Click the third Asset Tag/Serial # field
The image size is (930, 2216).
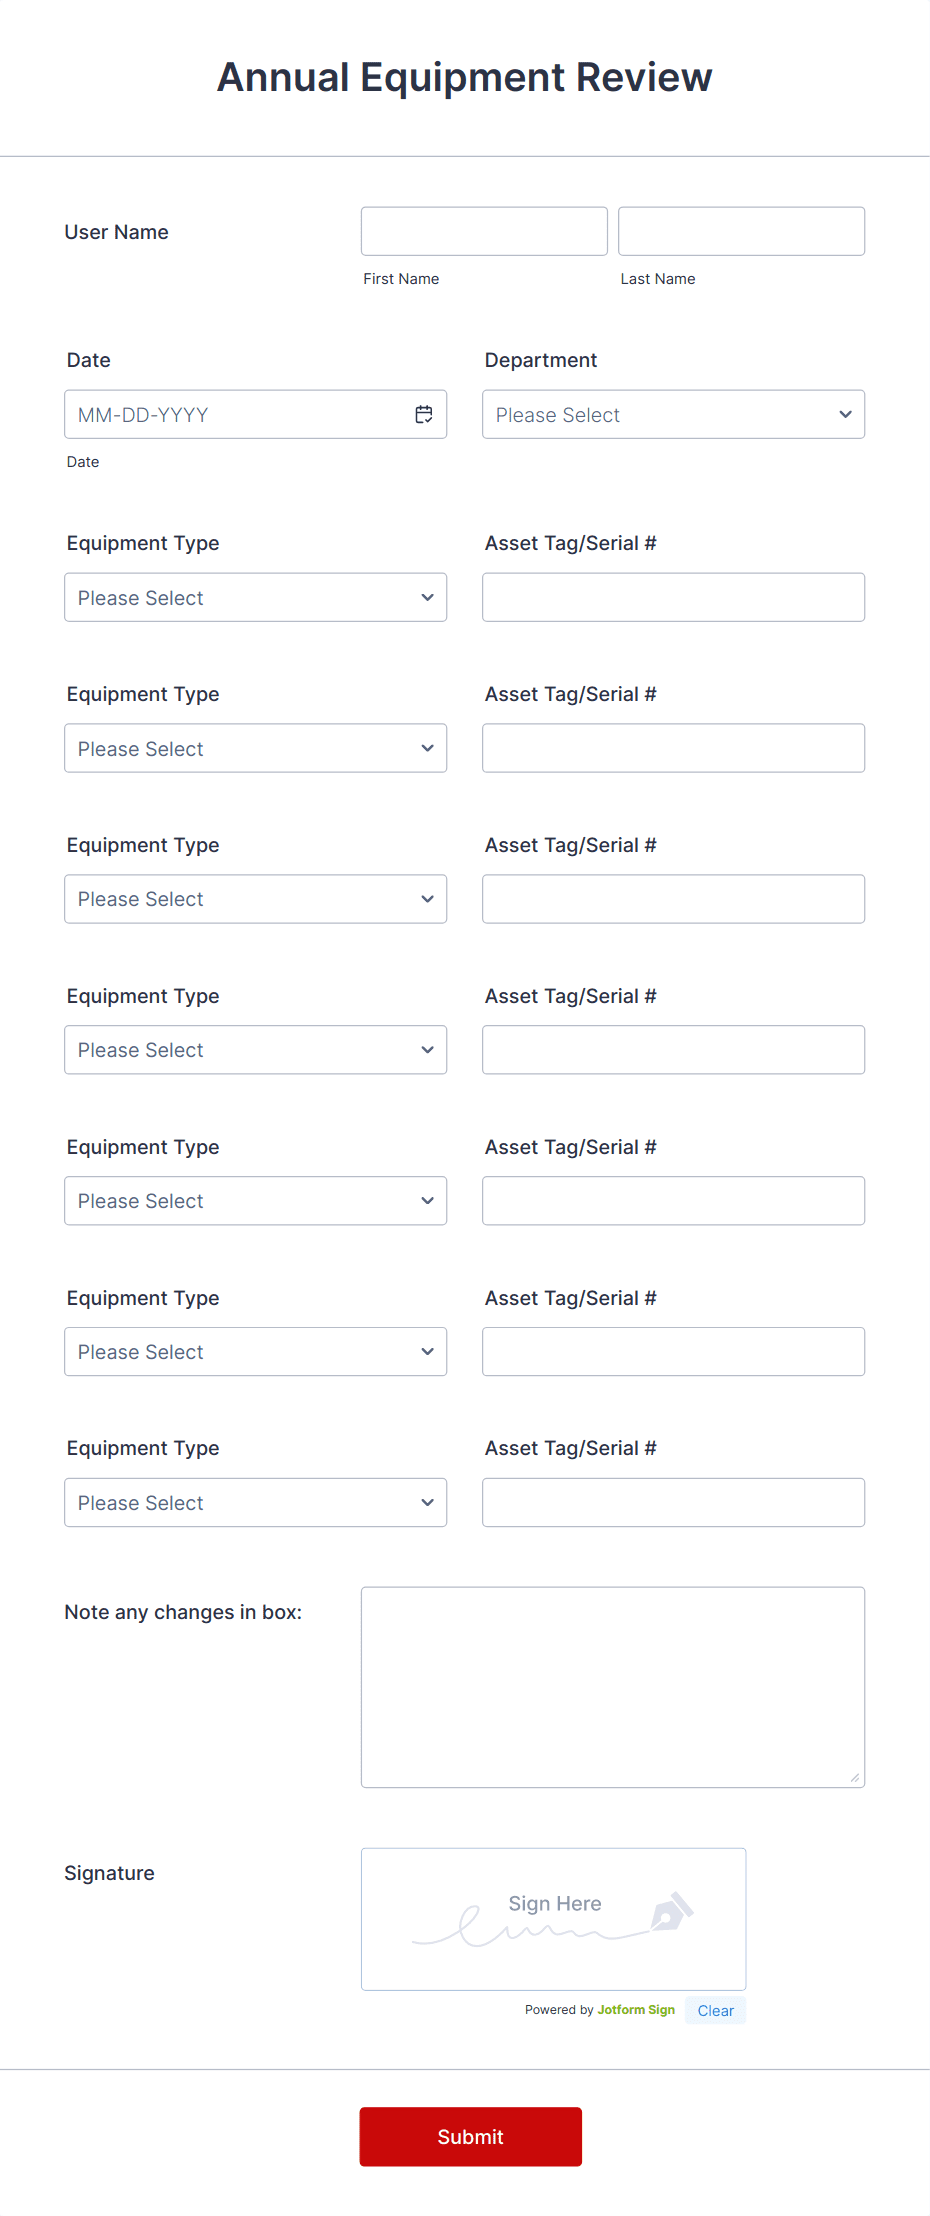[x=672, y=898]
